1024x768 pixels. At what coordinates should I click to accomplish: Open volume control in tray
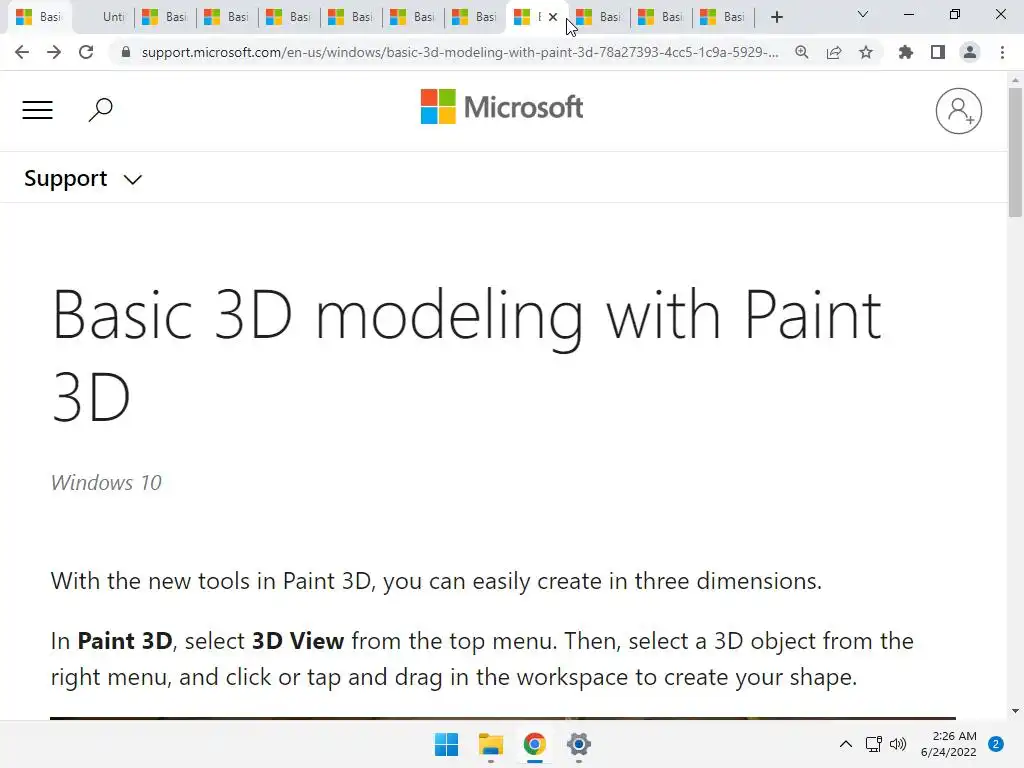tap(899, 744)
